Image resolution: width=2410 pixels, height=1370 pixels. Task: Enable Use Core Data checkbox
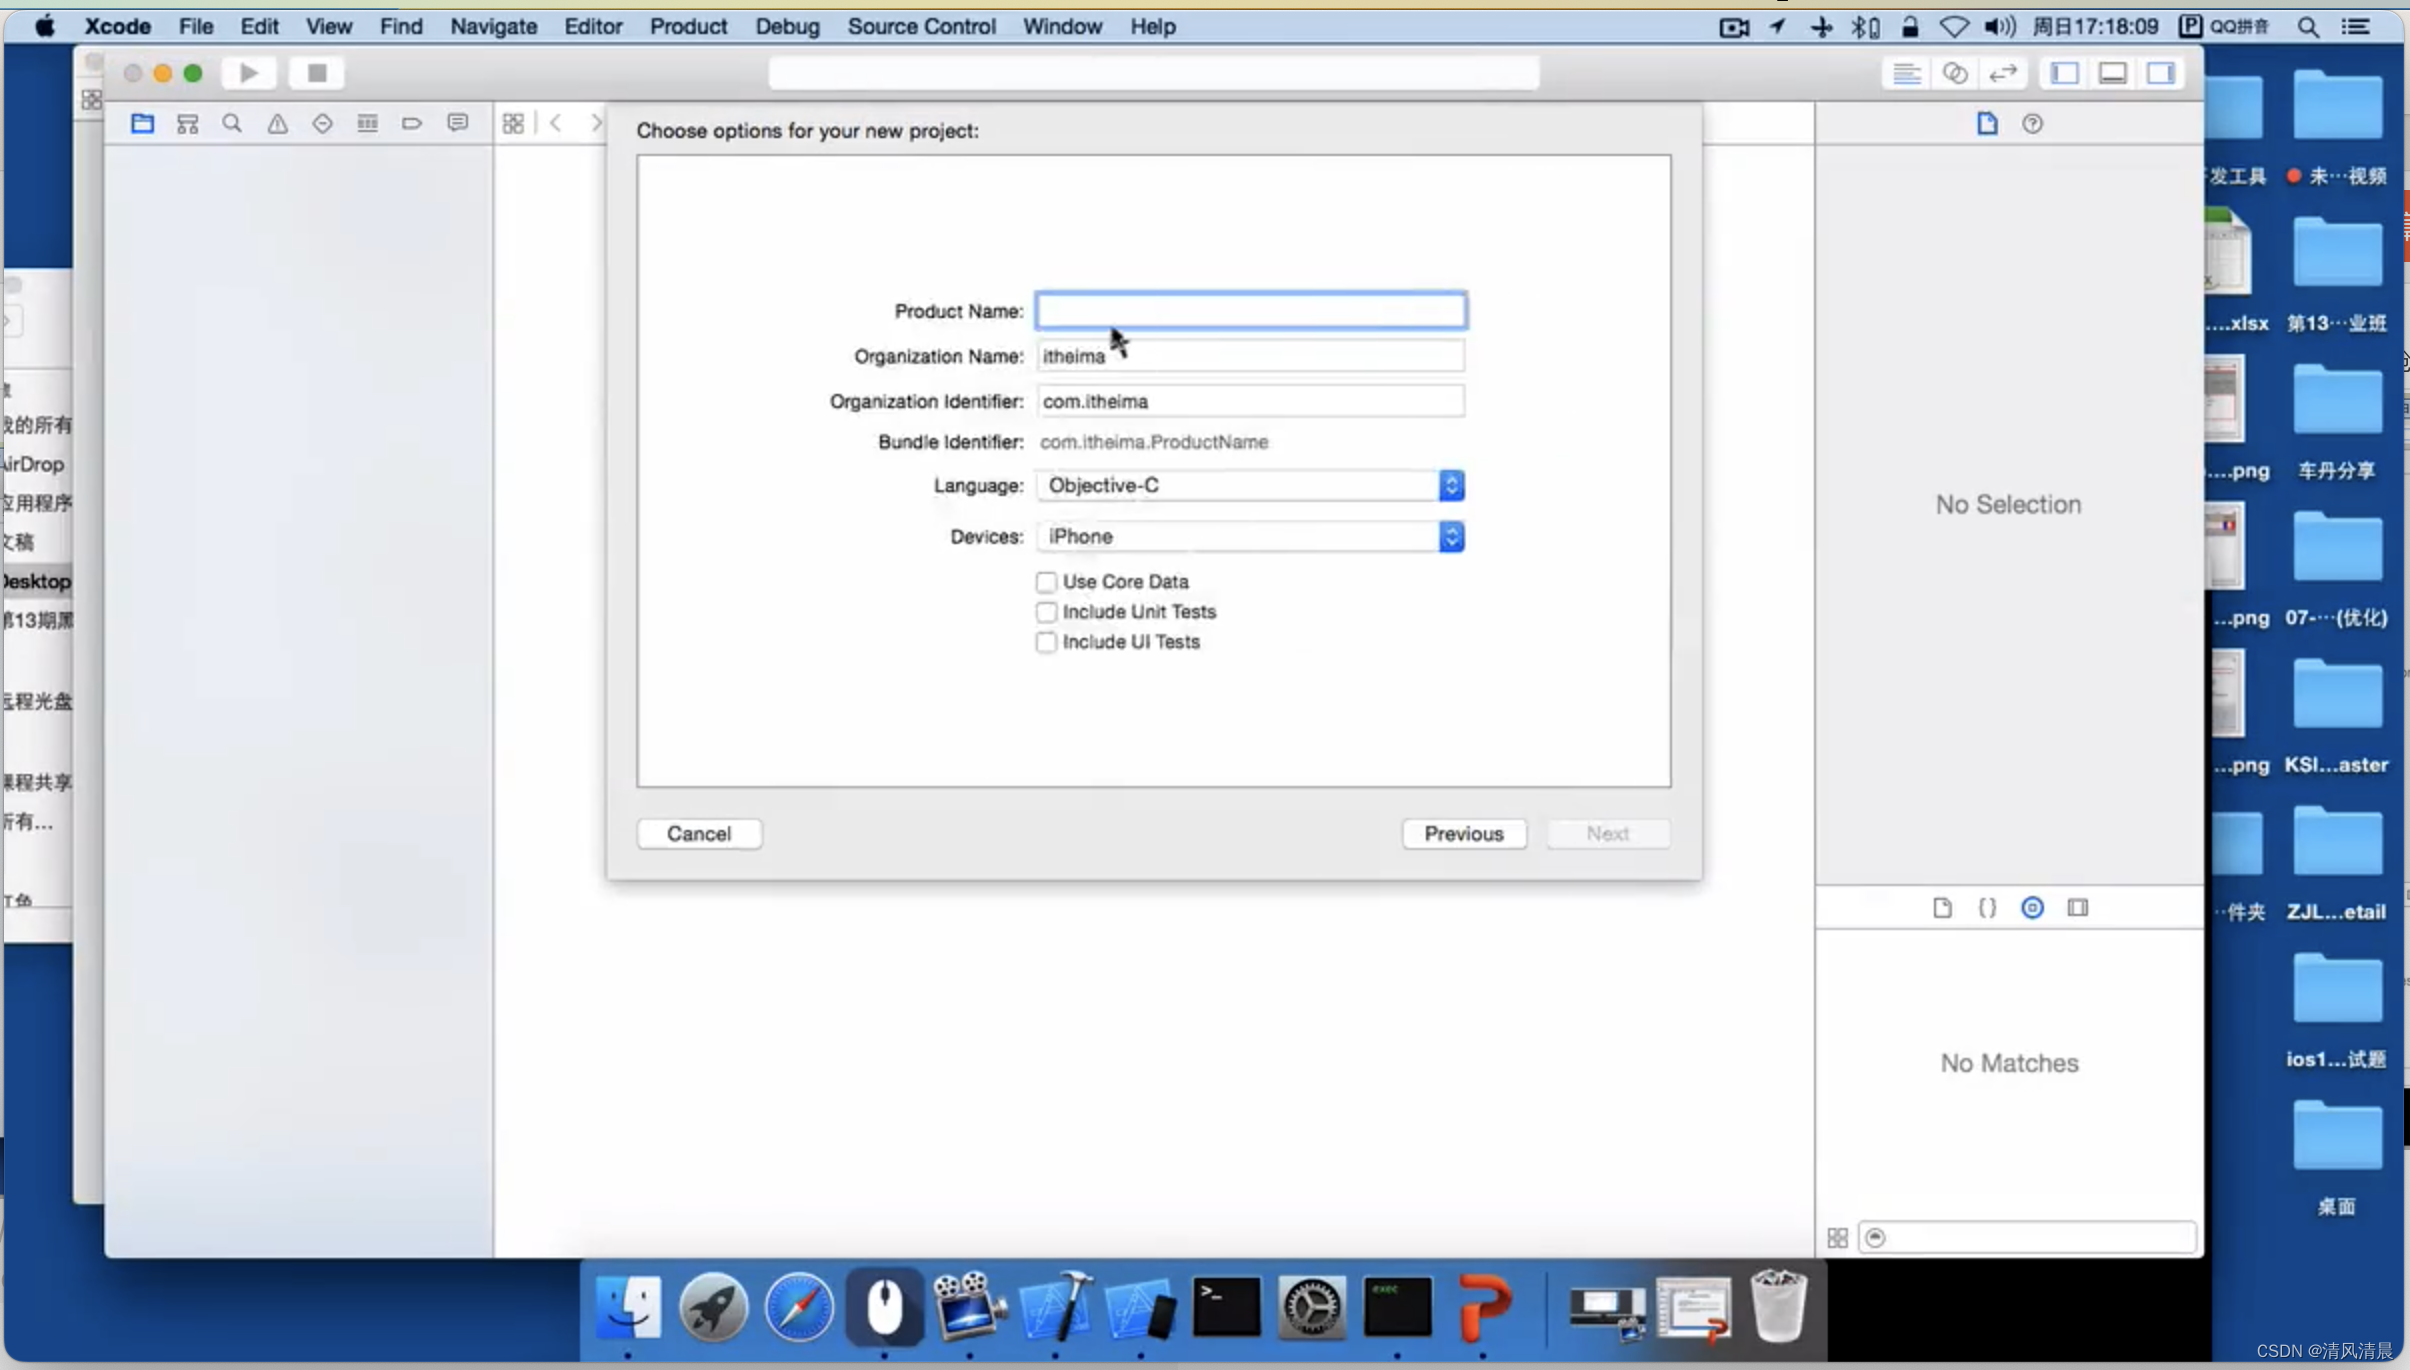[x=1046, y=581]
